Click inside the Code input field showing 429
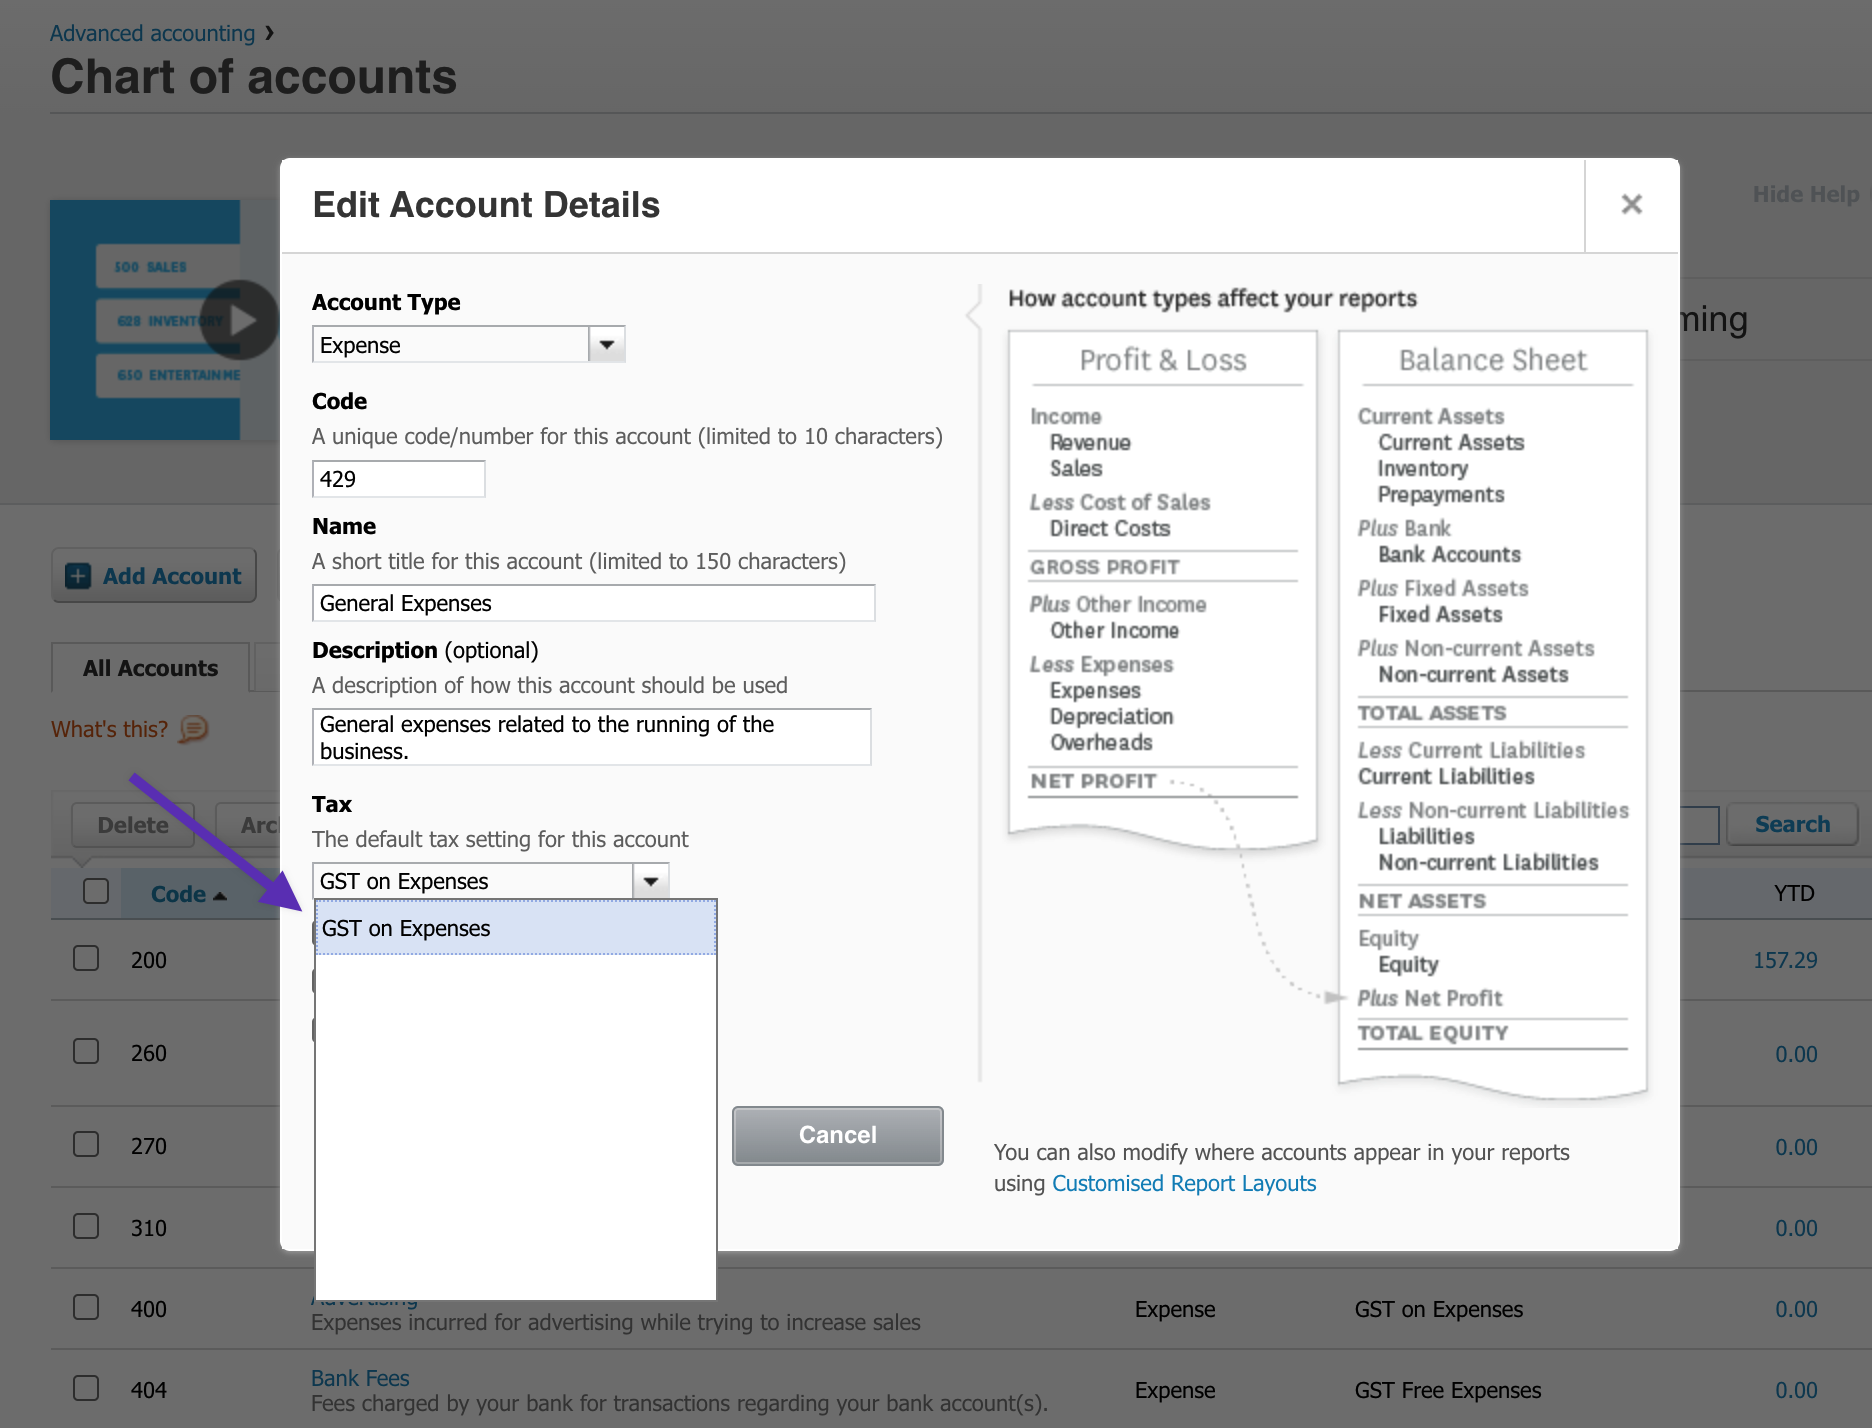This screenshot has width=1872, height=1428. tap(398, 478)
